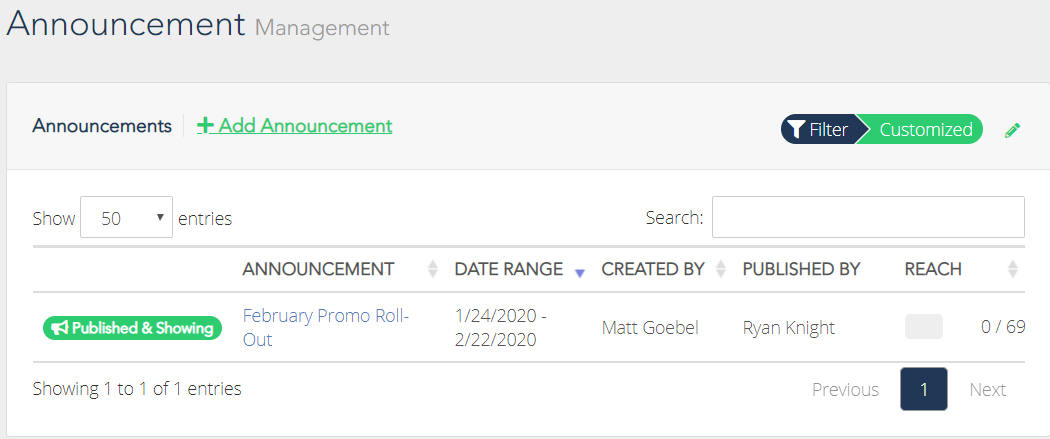Sort by Created By column arrows
The image size is (1050, 439).
coord(721,269)
